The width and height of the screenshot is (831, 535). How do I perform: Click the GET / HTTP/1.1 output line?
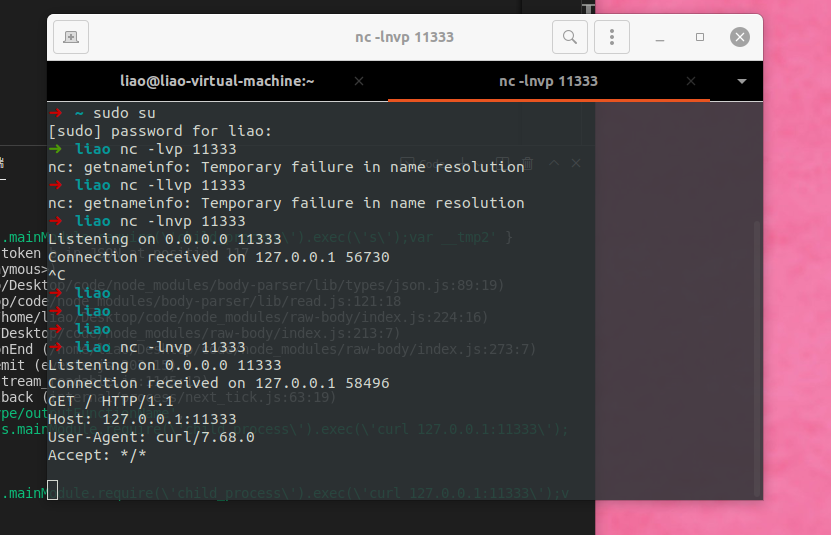pyautogui.click(x=110, y=401)
